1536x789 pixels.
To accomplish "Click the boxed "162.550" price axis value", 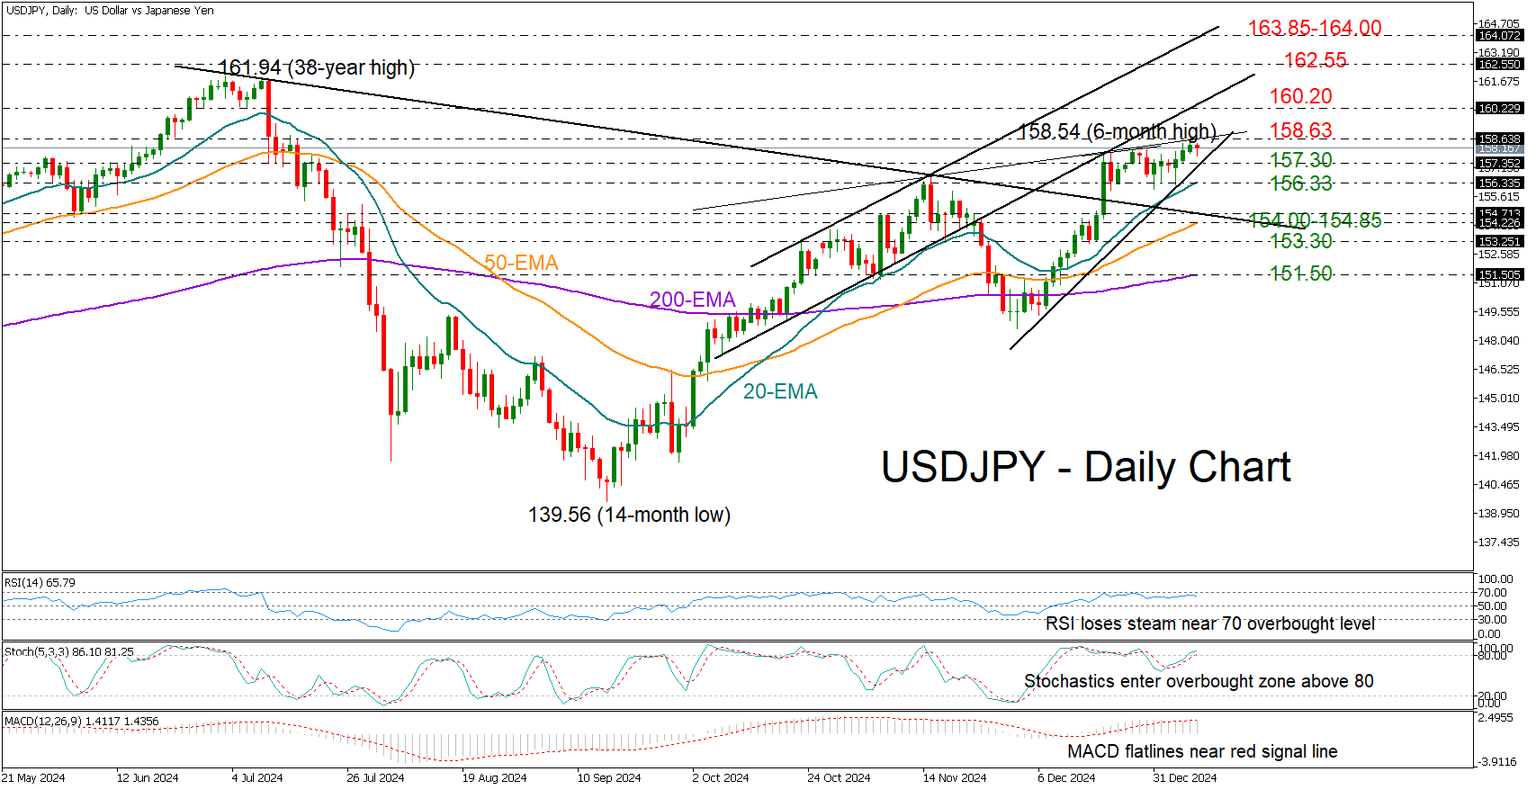I will point(1498,63).
